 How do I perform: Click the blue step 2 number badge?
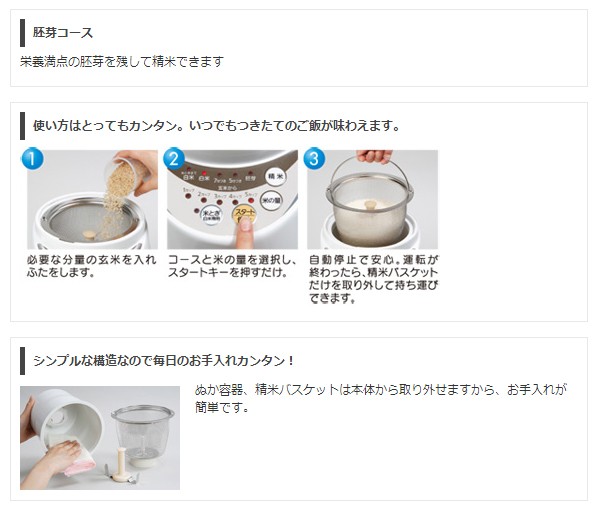coord(174,158)
